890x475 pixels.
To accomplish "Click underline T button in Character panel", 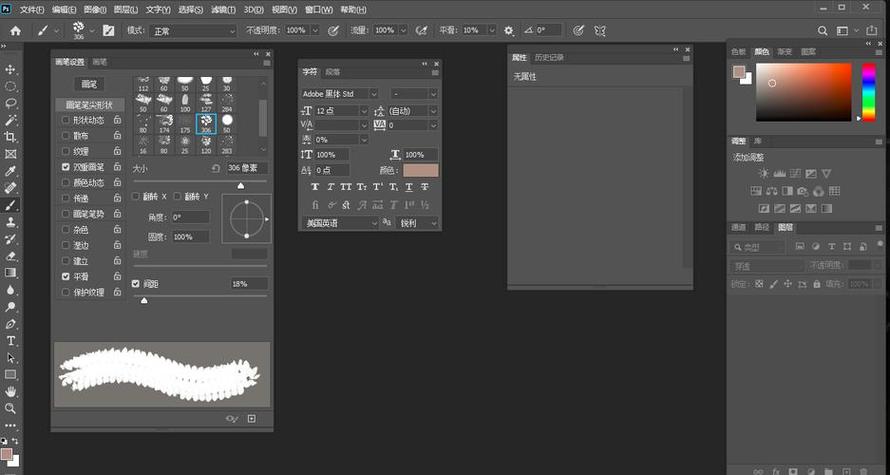I will point(409,187).
